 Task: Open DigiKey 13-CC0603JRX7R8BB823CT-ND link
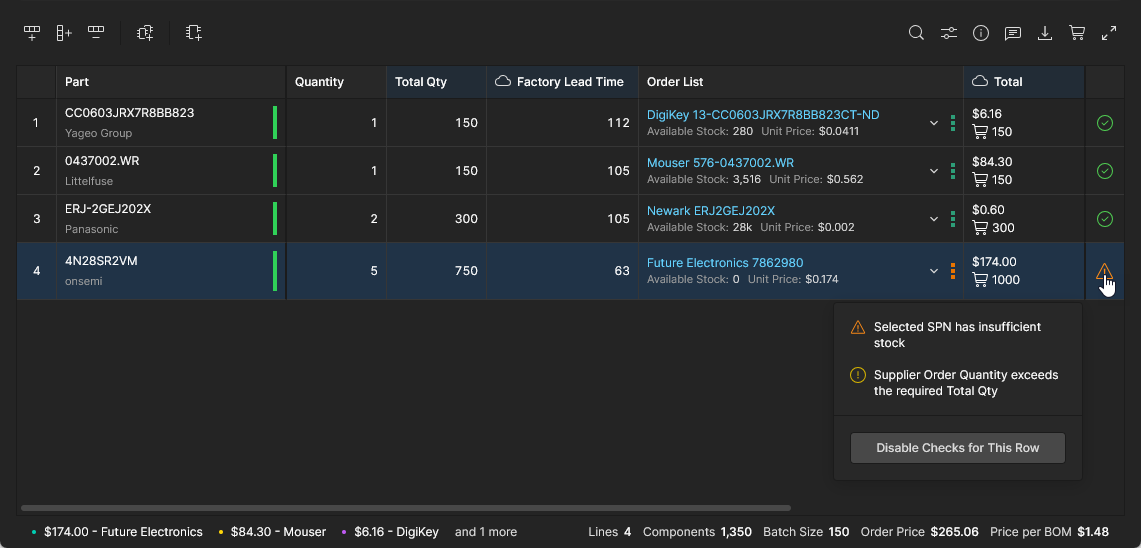point(763,114)
